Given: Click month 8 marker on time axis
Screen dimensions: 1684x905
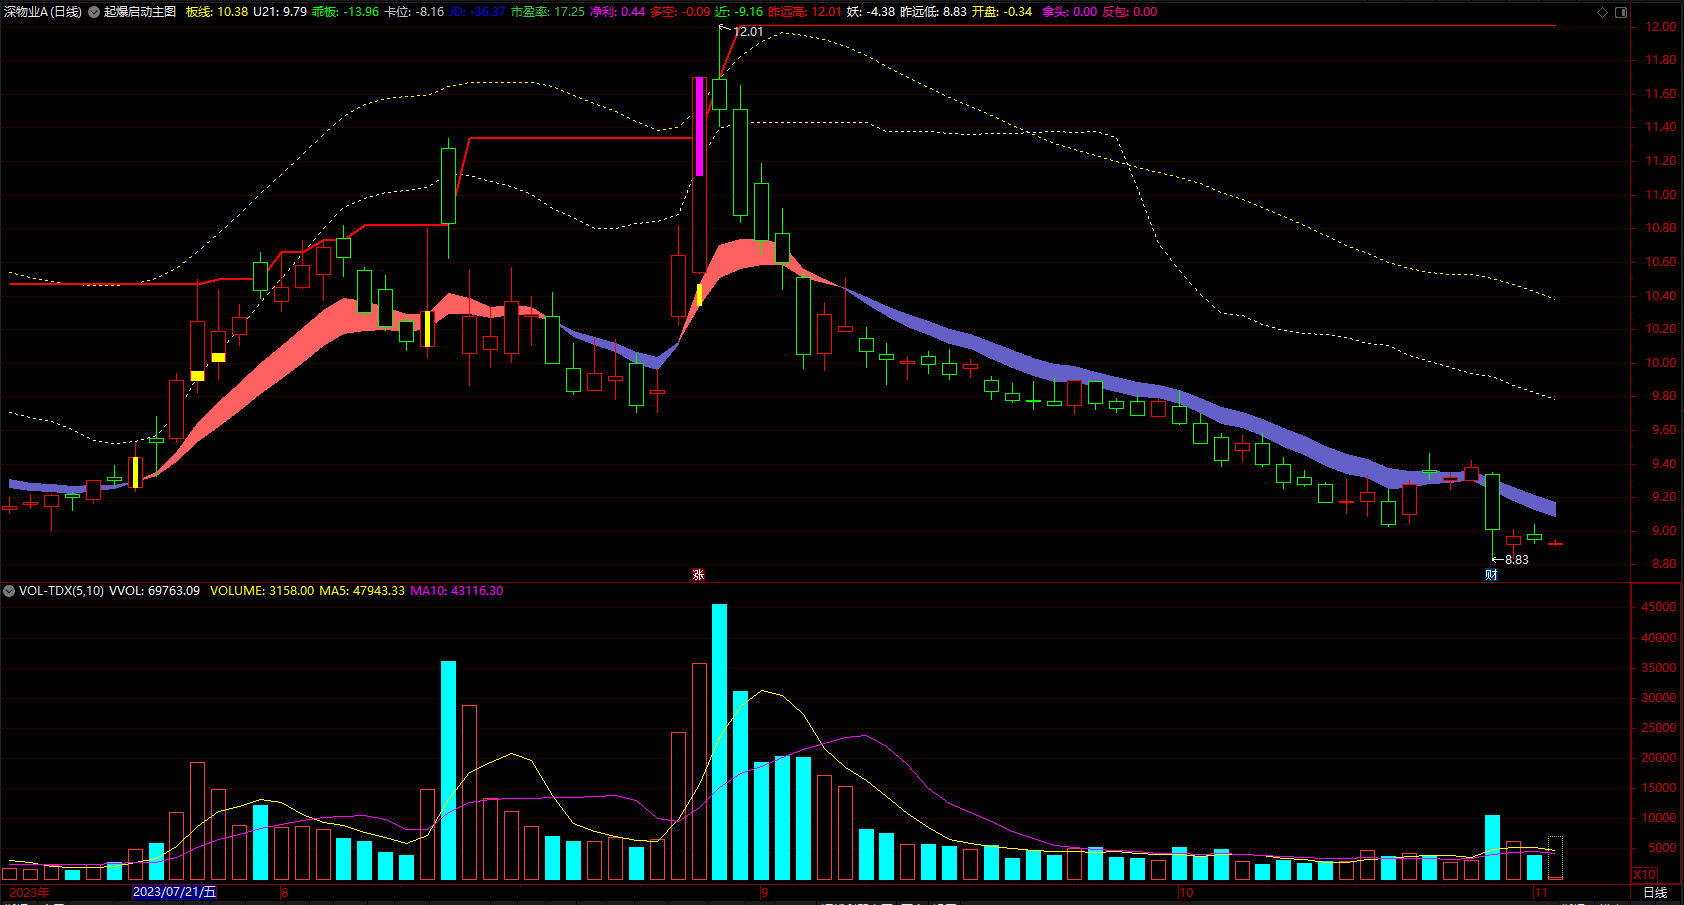Looking at the screenshot, I should coord(284,892).
